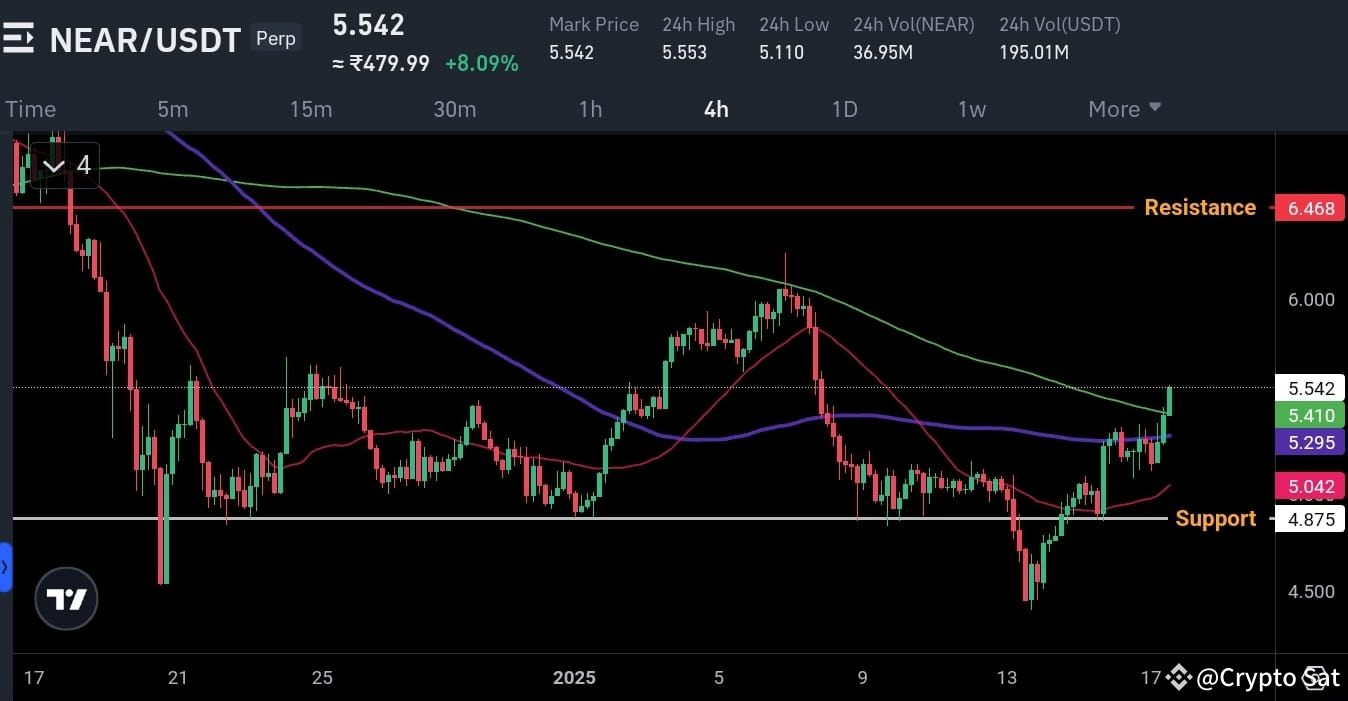Image resolution: width=1348 pixels, height=701 pixels.
Task: Click the +8.09% change value
Action: pyautogui.click(x=482, y=63)
